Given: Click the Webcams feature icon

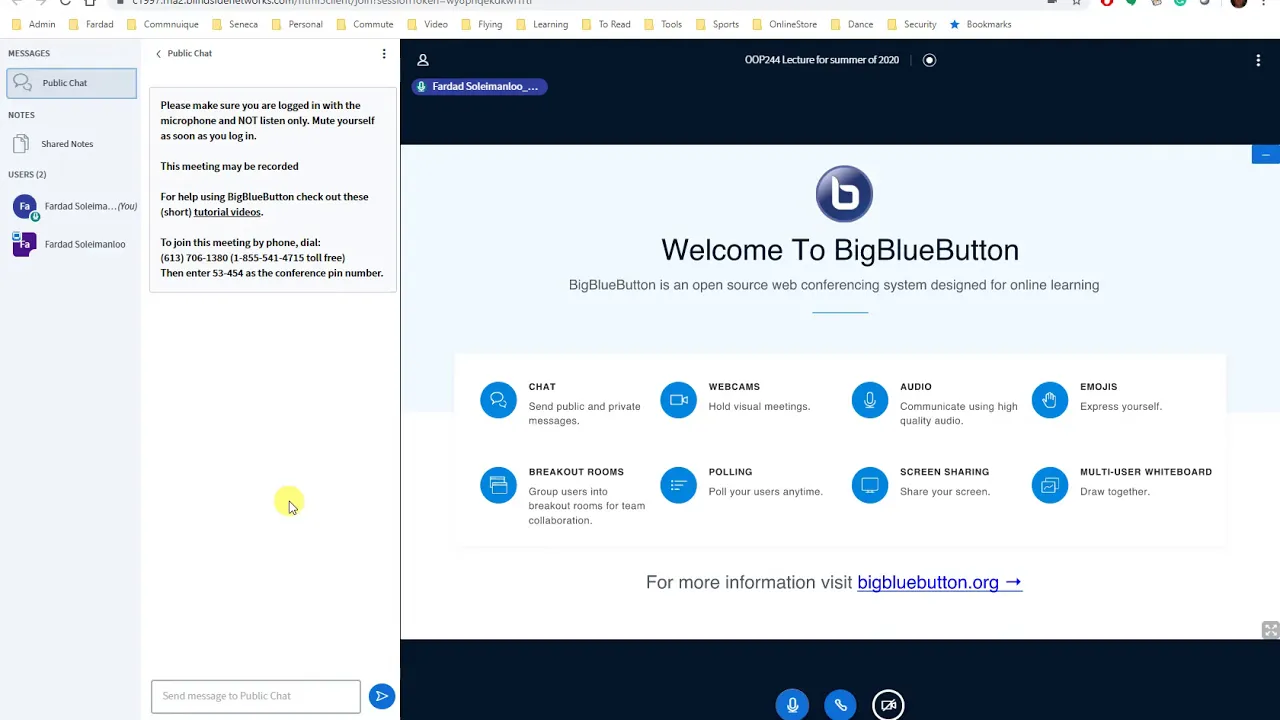Looking at the screenshot, I should (x=678, y=400).
